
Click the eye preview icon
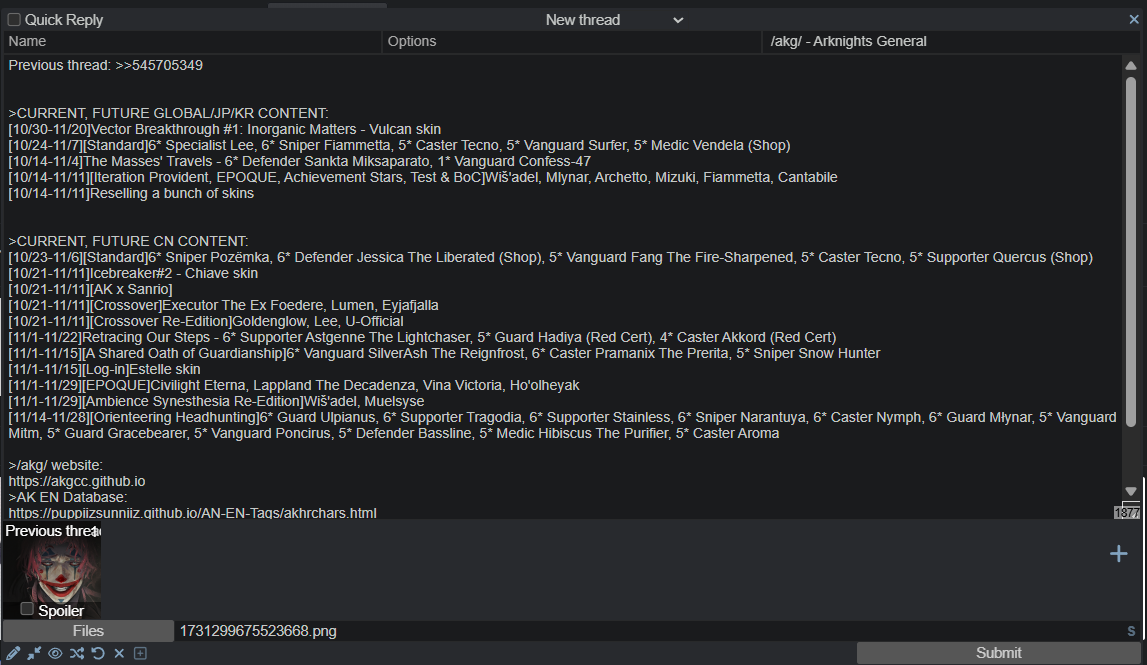click(x=56, y=653)
